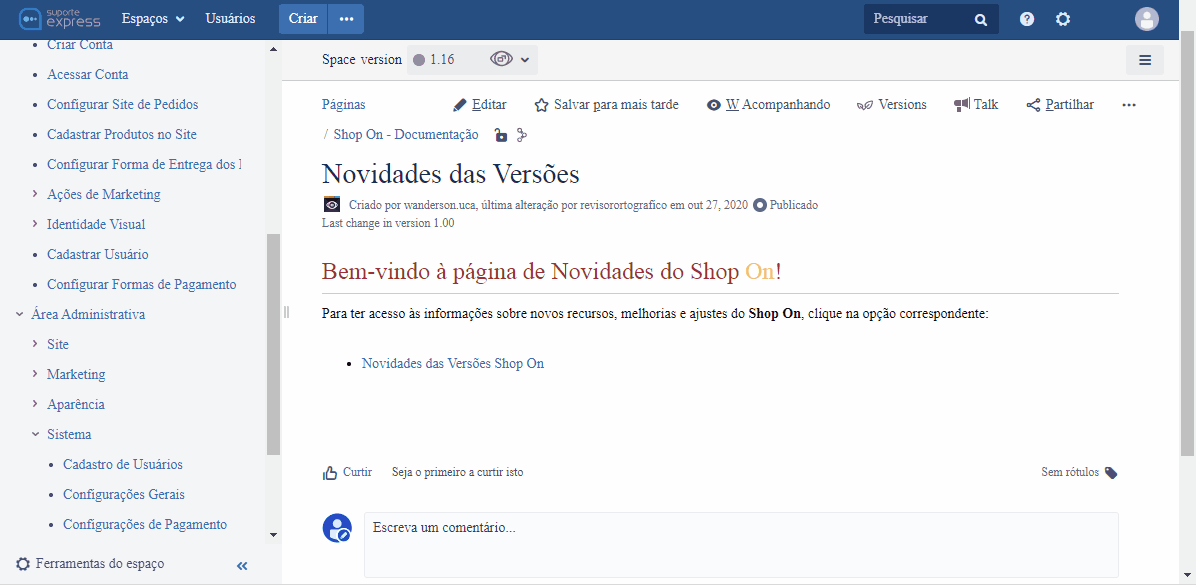Expand the Marketing tree node
1196x585 pixels.
pos(35,374)
